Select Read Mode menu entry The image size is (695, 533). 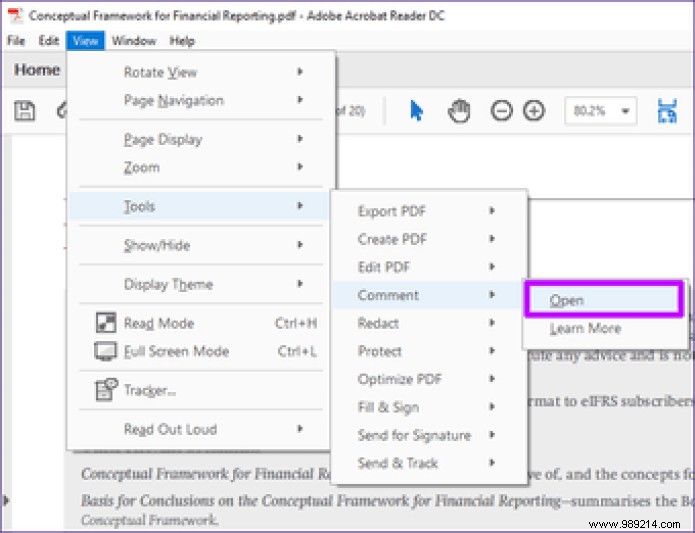click(x=198, y=323)
